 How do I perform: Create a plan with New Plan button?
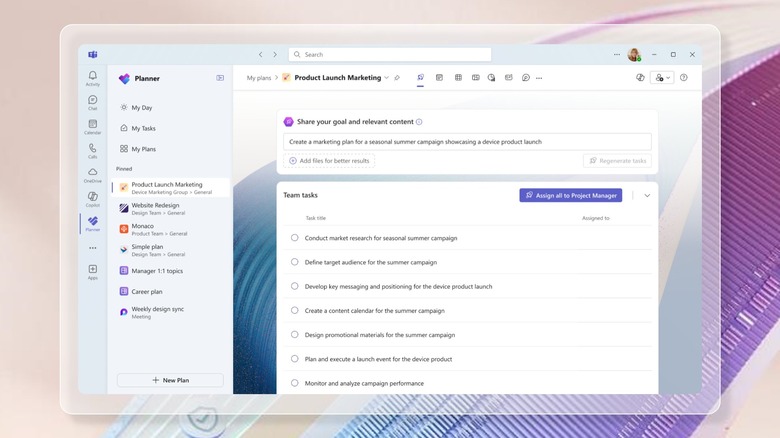(170, 380)
